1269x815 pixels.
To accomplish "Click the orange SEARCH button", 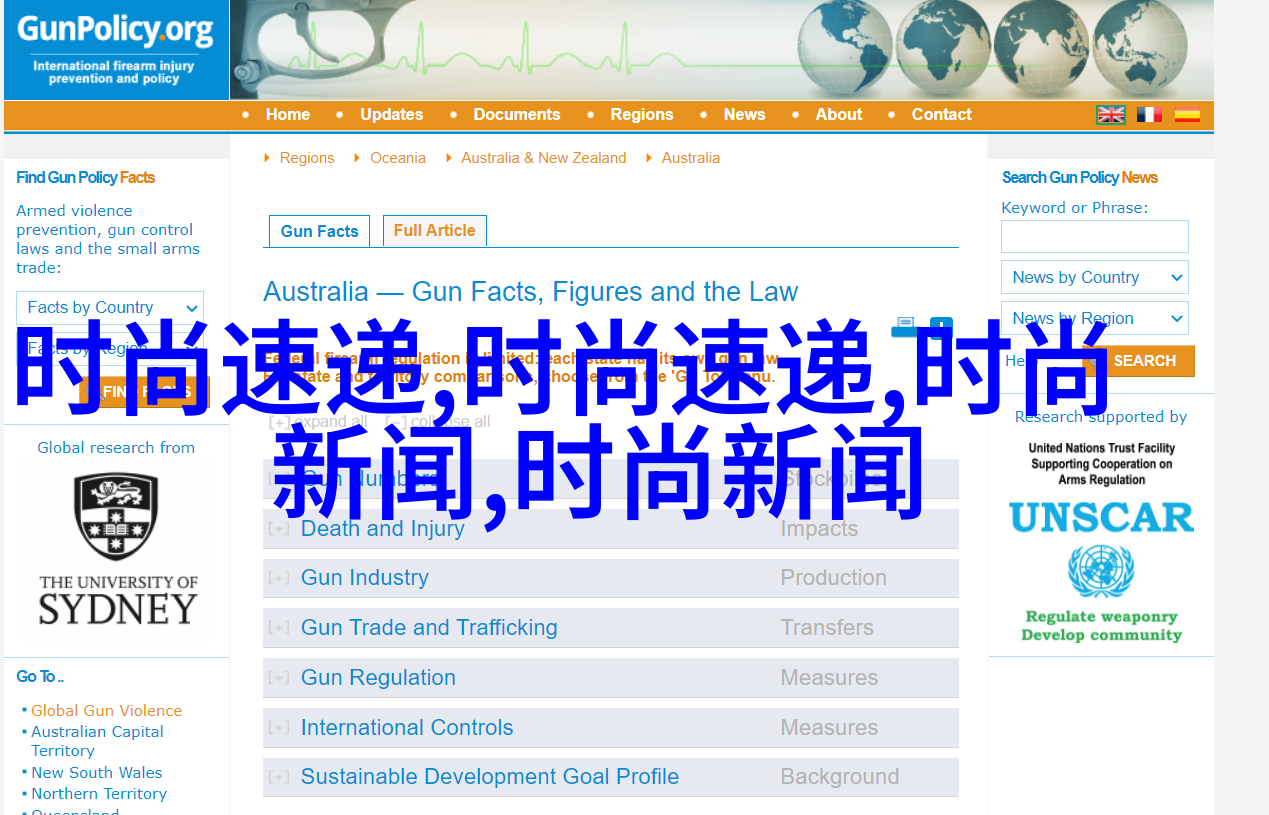I will tap(1144, 361).
